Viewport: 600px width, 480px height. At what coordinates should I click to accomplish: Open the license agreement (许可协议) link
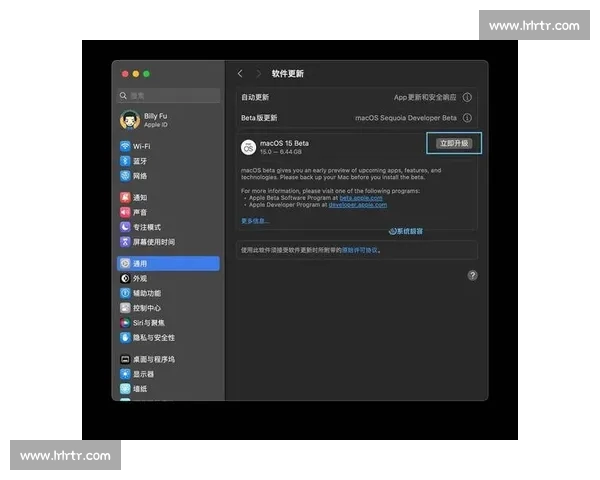(x=360, y=250)
